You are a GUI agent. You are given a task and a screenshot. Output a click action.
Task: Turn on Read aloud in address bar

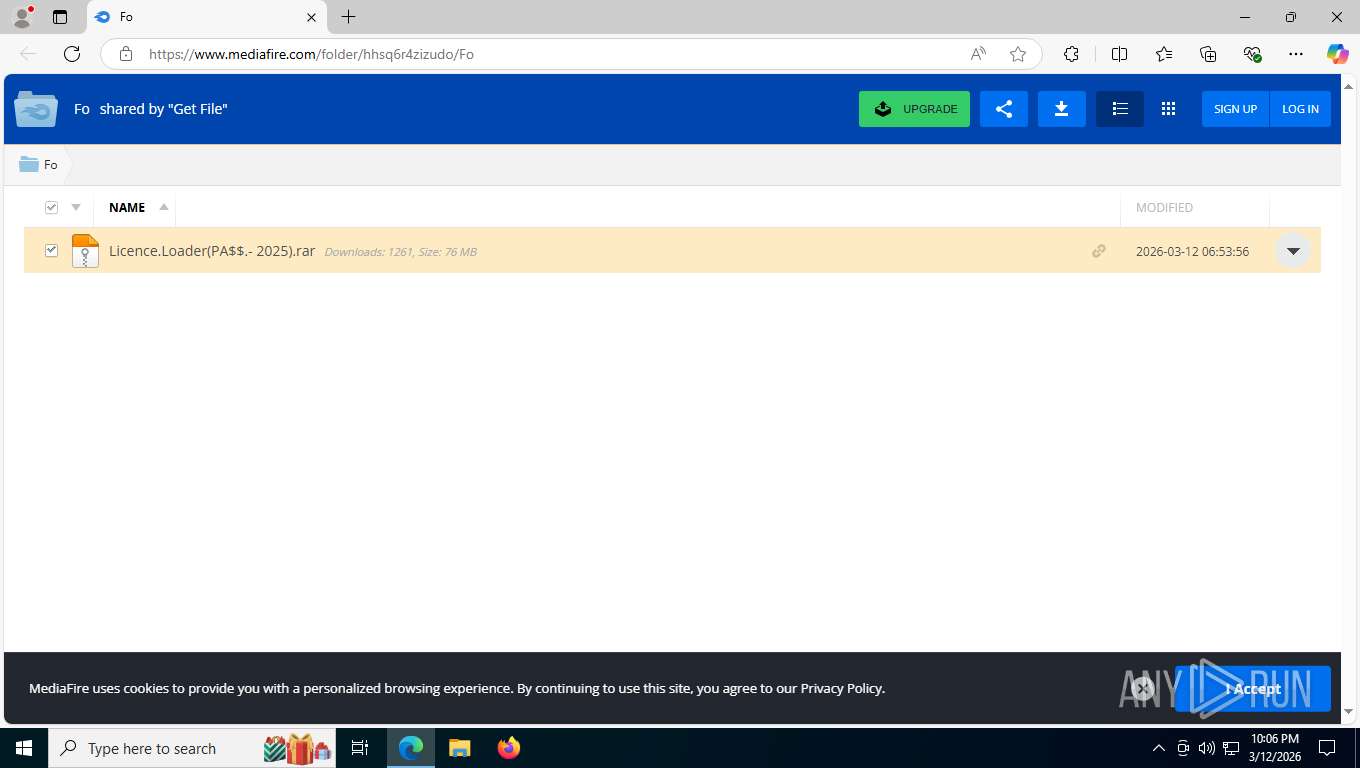[978, 54]
